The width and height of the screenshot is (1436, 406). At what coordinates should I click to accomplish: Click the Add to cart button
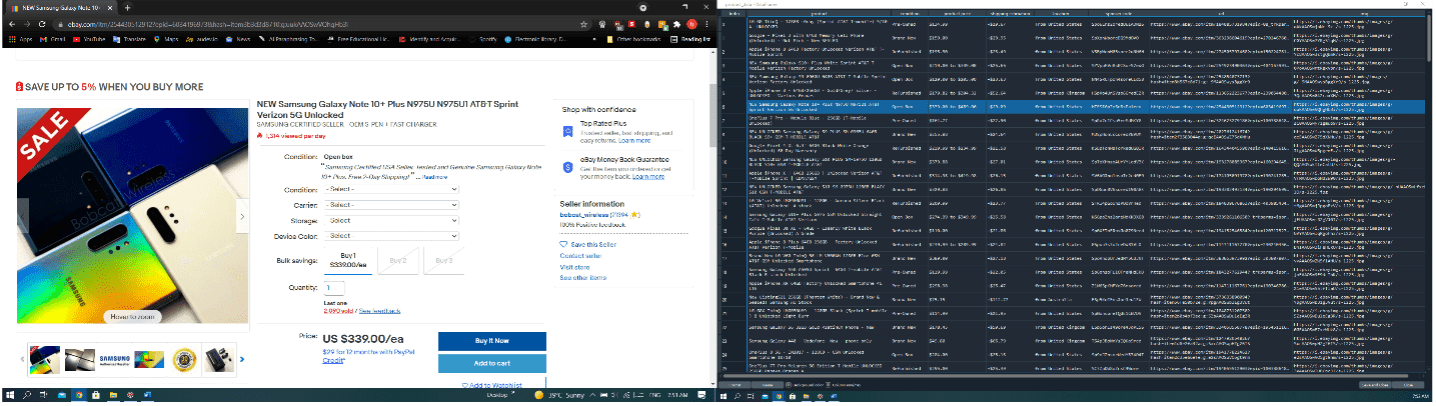tap(492, 363)
